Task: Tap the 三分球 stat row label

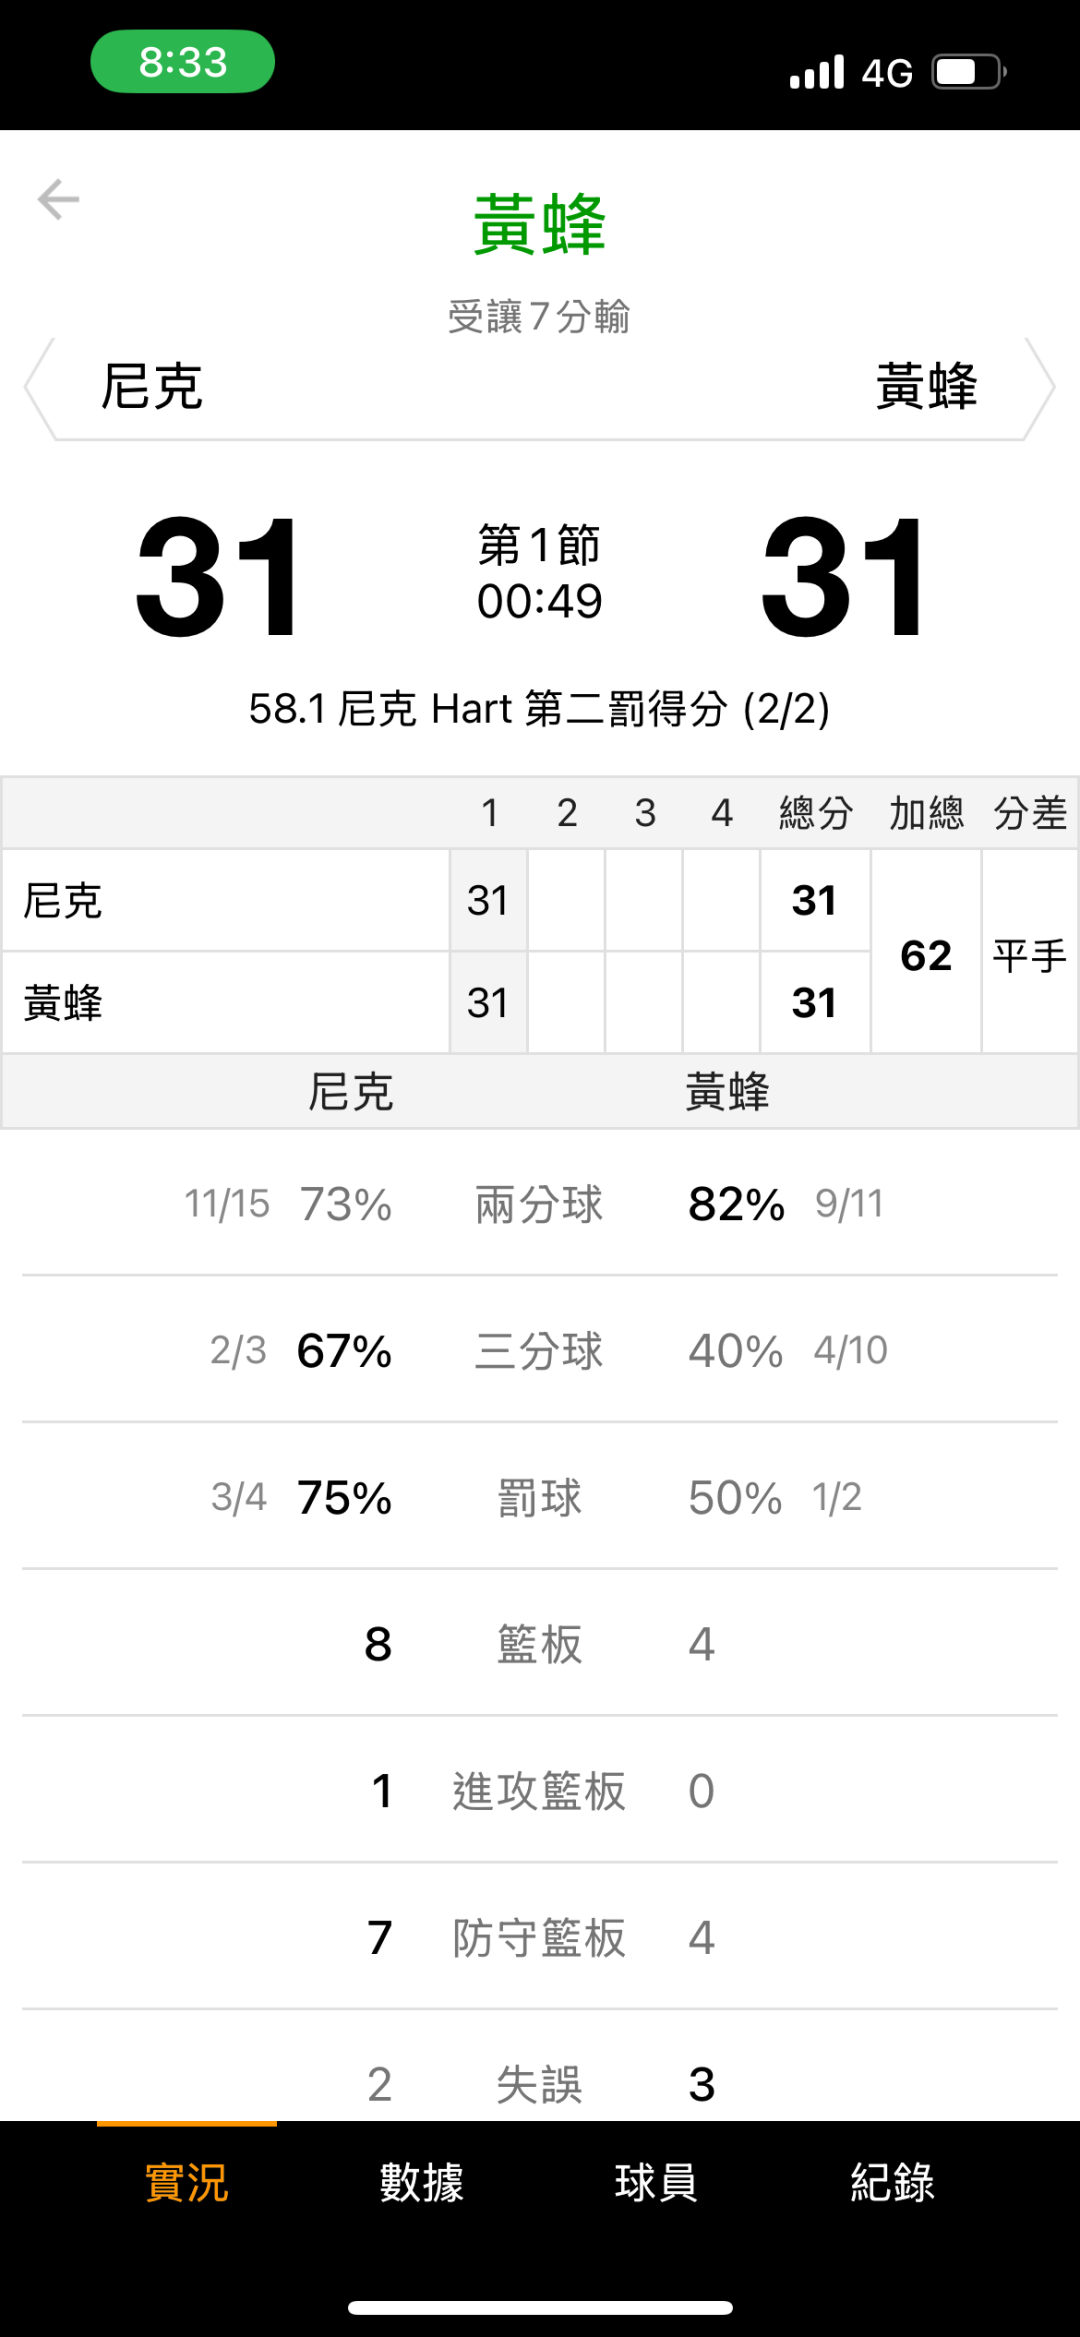Action: pos(539,1351)
